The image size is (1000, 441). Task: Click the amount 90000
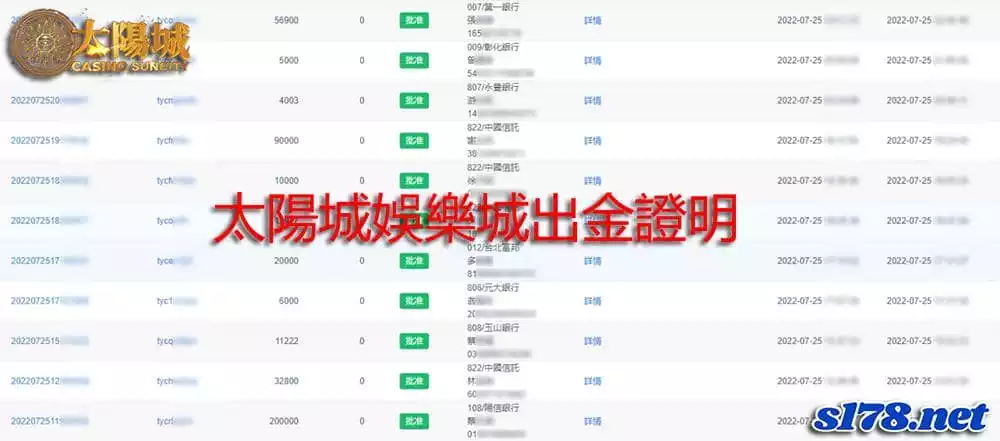(x=286, y=141)
